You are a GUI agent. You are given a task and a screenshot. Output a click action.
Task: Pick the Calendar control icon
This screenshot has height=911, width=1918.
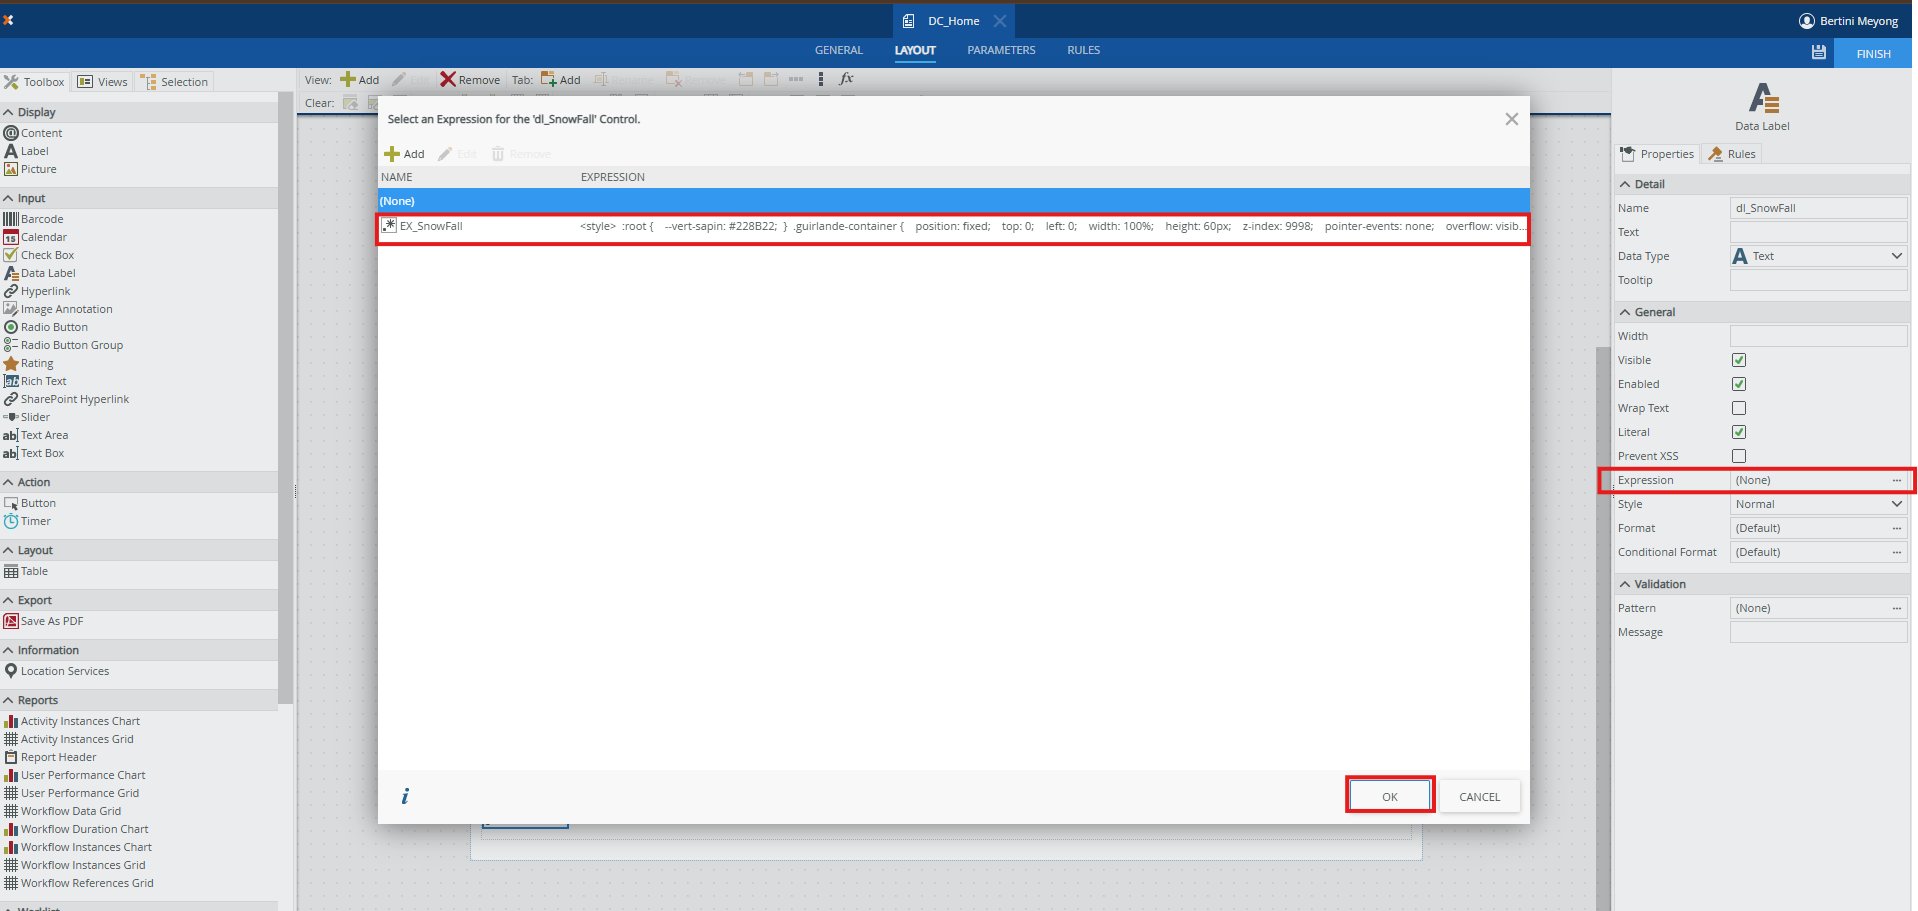pos(11,237)
